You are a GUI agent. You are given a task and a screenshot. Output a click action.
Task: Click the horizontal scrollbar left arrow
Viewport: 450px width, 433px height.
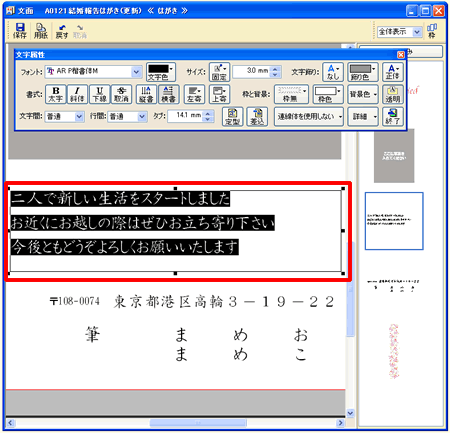coord(10,423)
